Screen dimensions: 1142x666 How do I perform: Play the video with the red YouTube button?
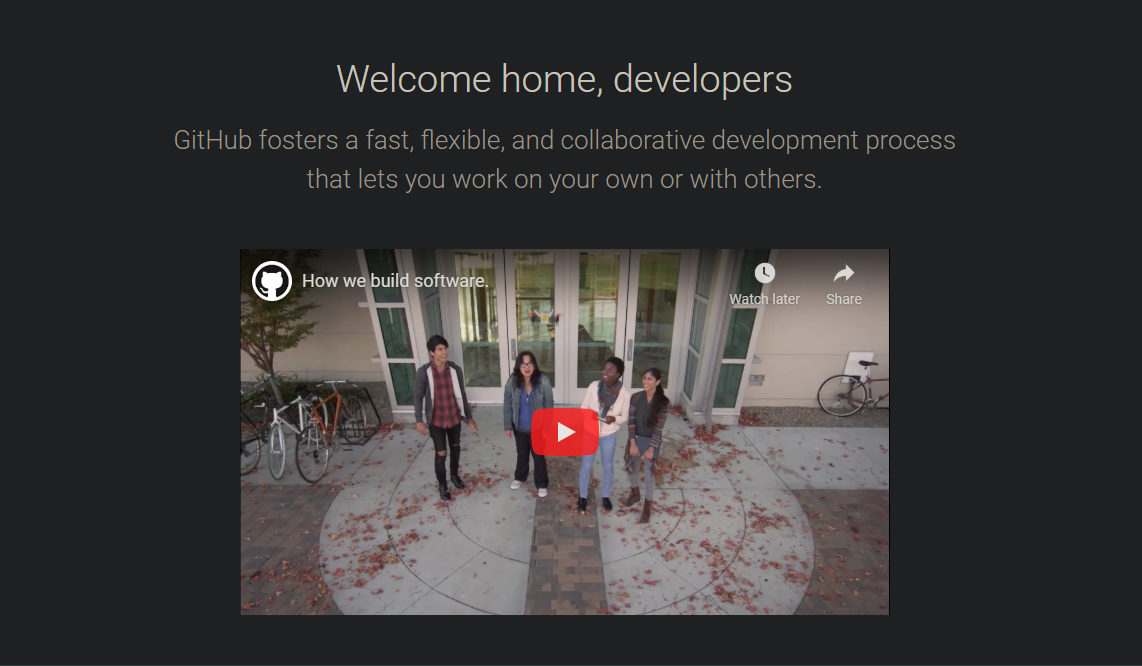[564, 432]
